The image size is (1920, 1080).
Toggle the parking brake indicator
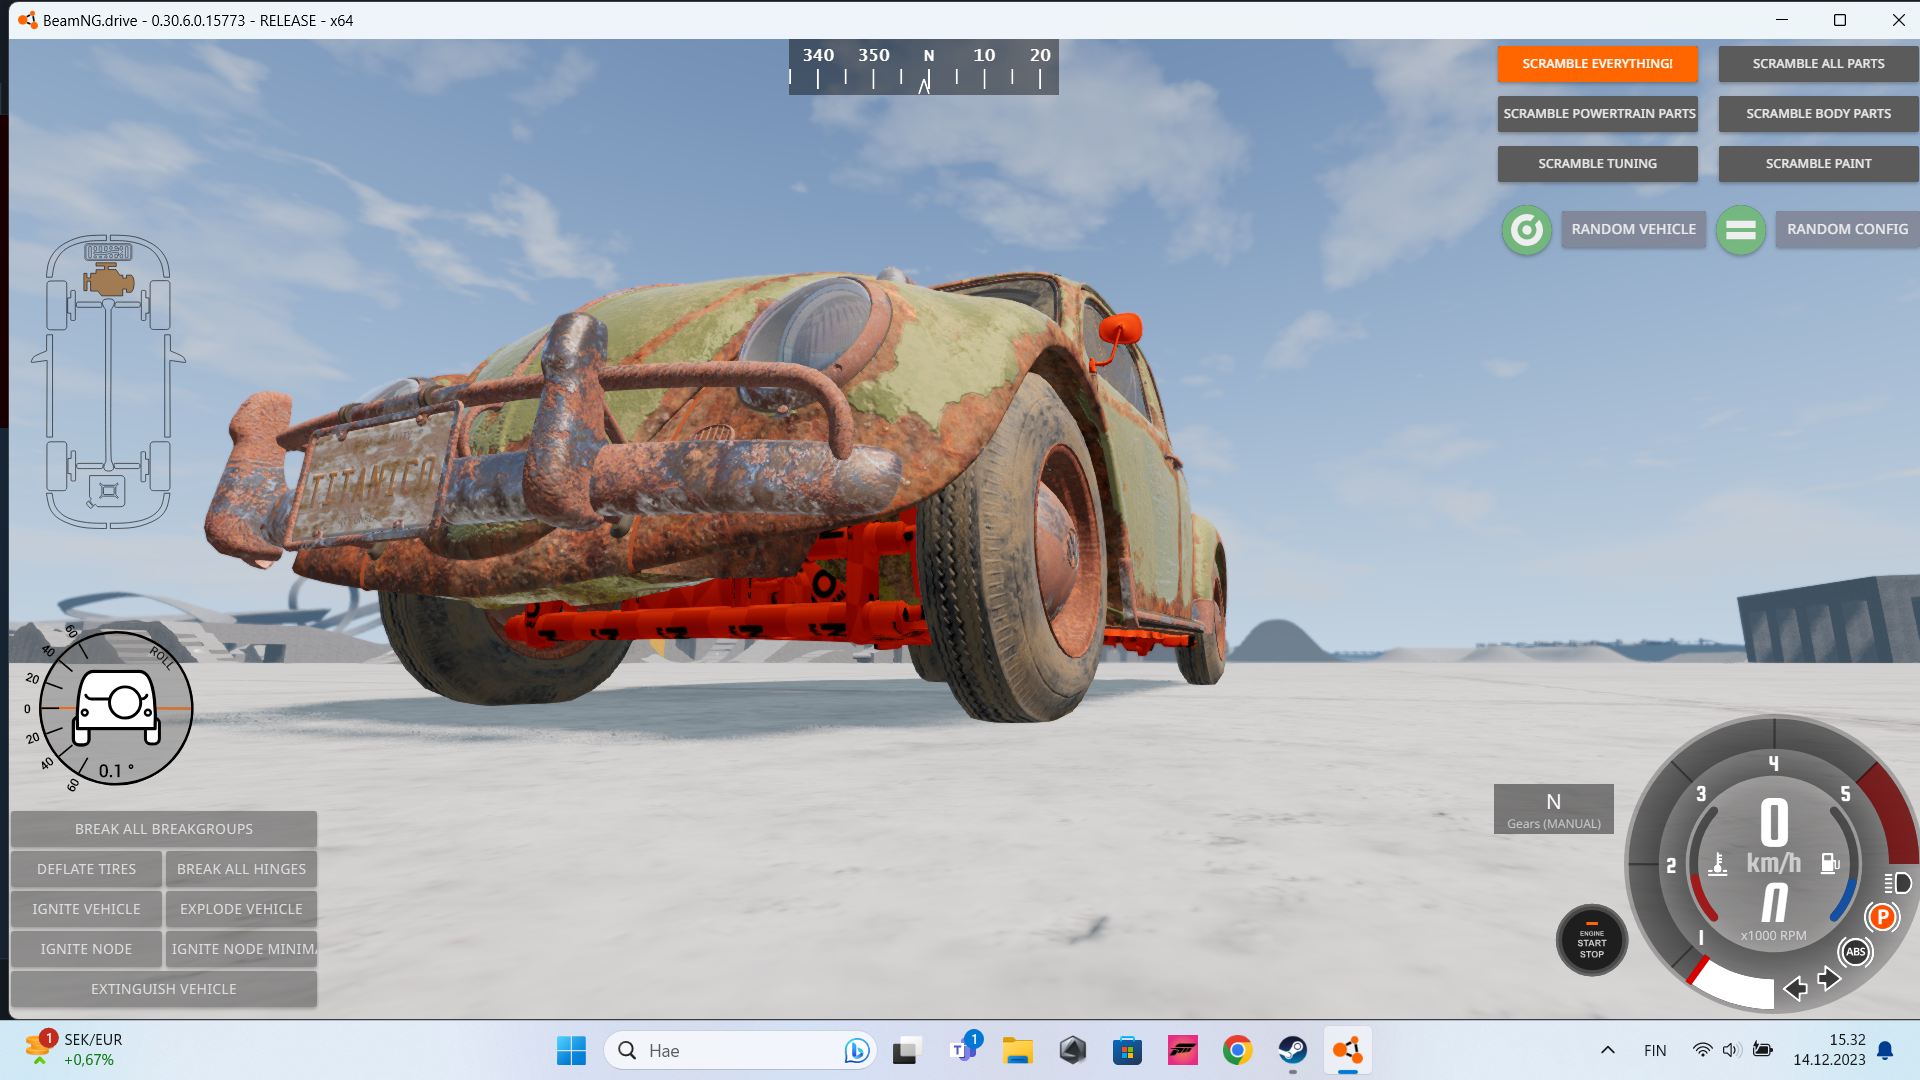1882,916
